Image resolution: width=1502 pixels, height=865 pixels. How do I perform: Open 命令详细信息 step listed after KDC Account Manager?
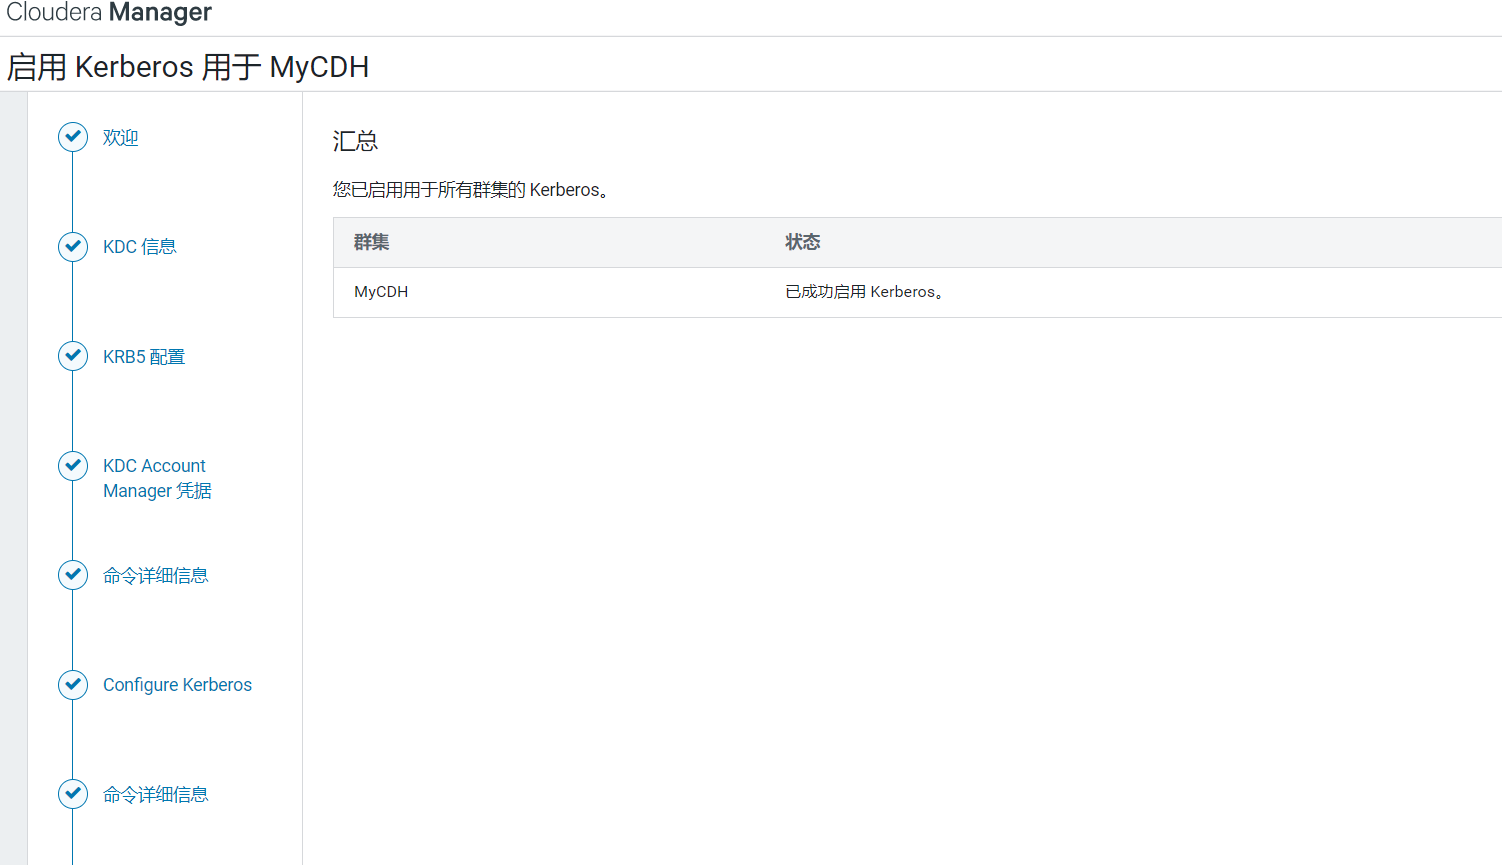click(x=156, y=576)
